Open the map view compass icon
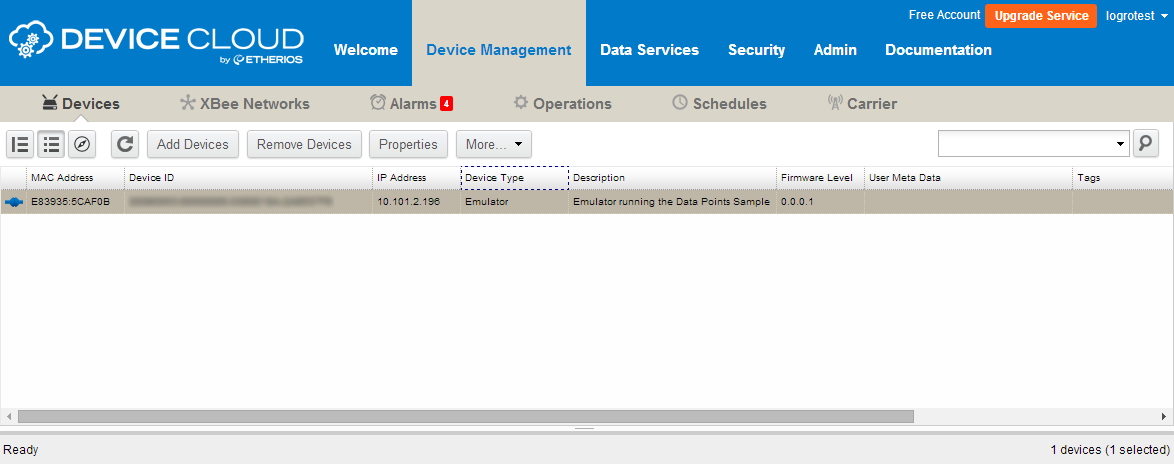The image size is (1174, 464). point(82,144)
